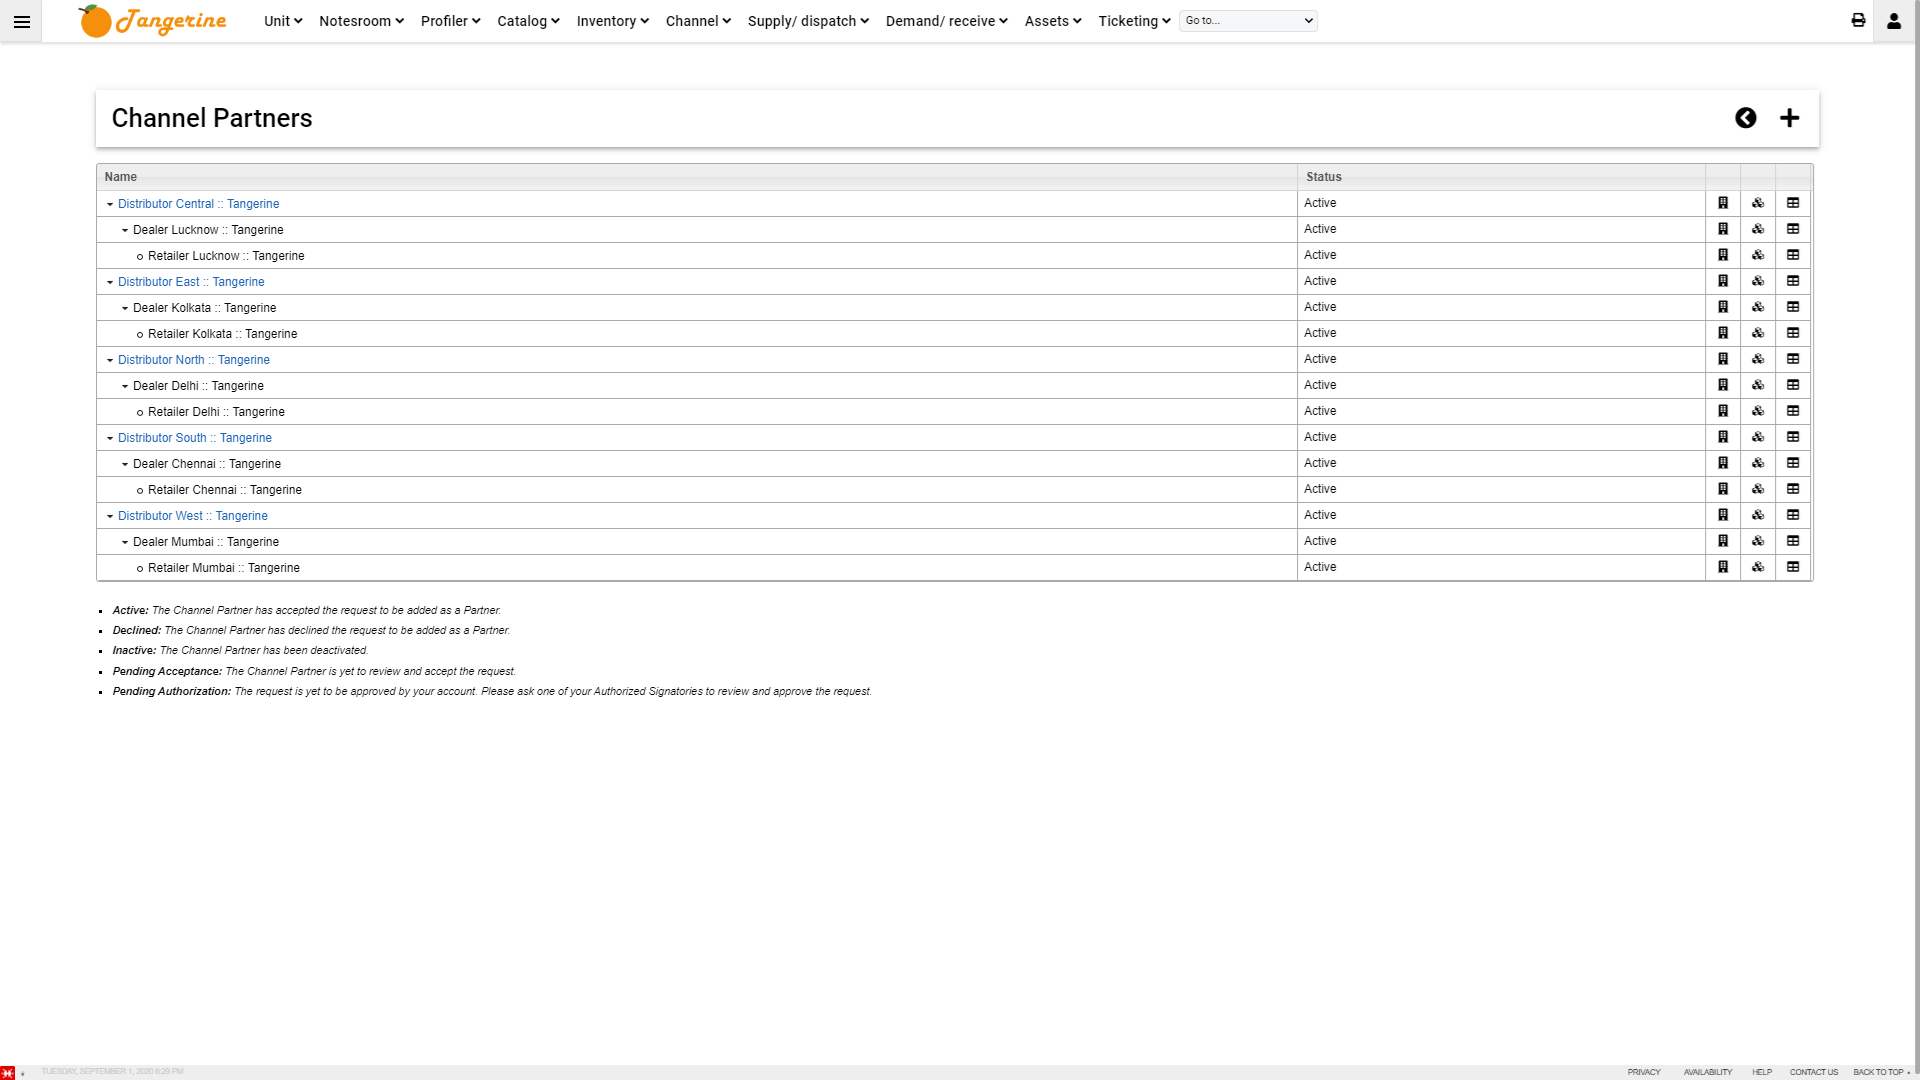Collapse the Distributor South tree node
Screen dimensions: 1920x1080
[110, 438]
